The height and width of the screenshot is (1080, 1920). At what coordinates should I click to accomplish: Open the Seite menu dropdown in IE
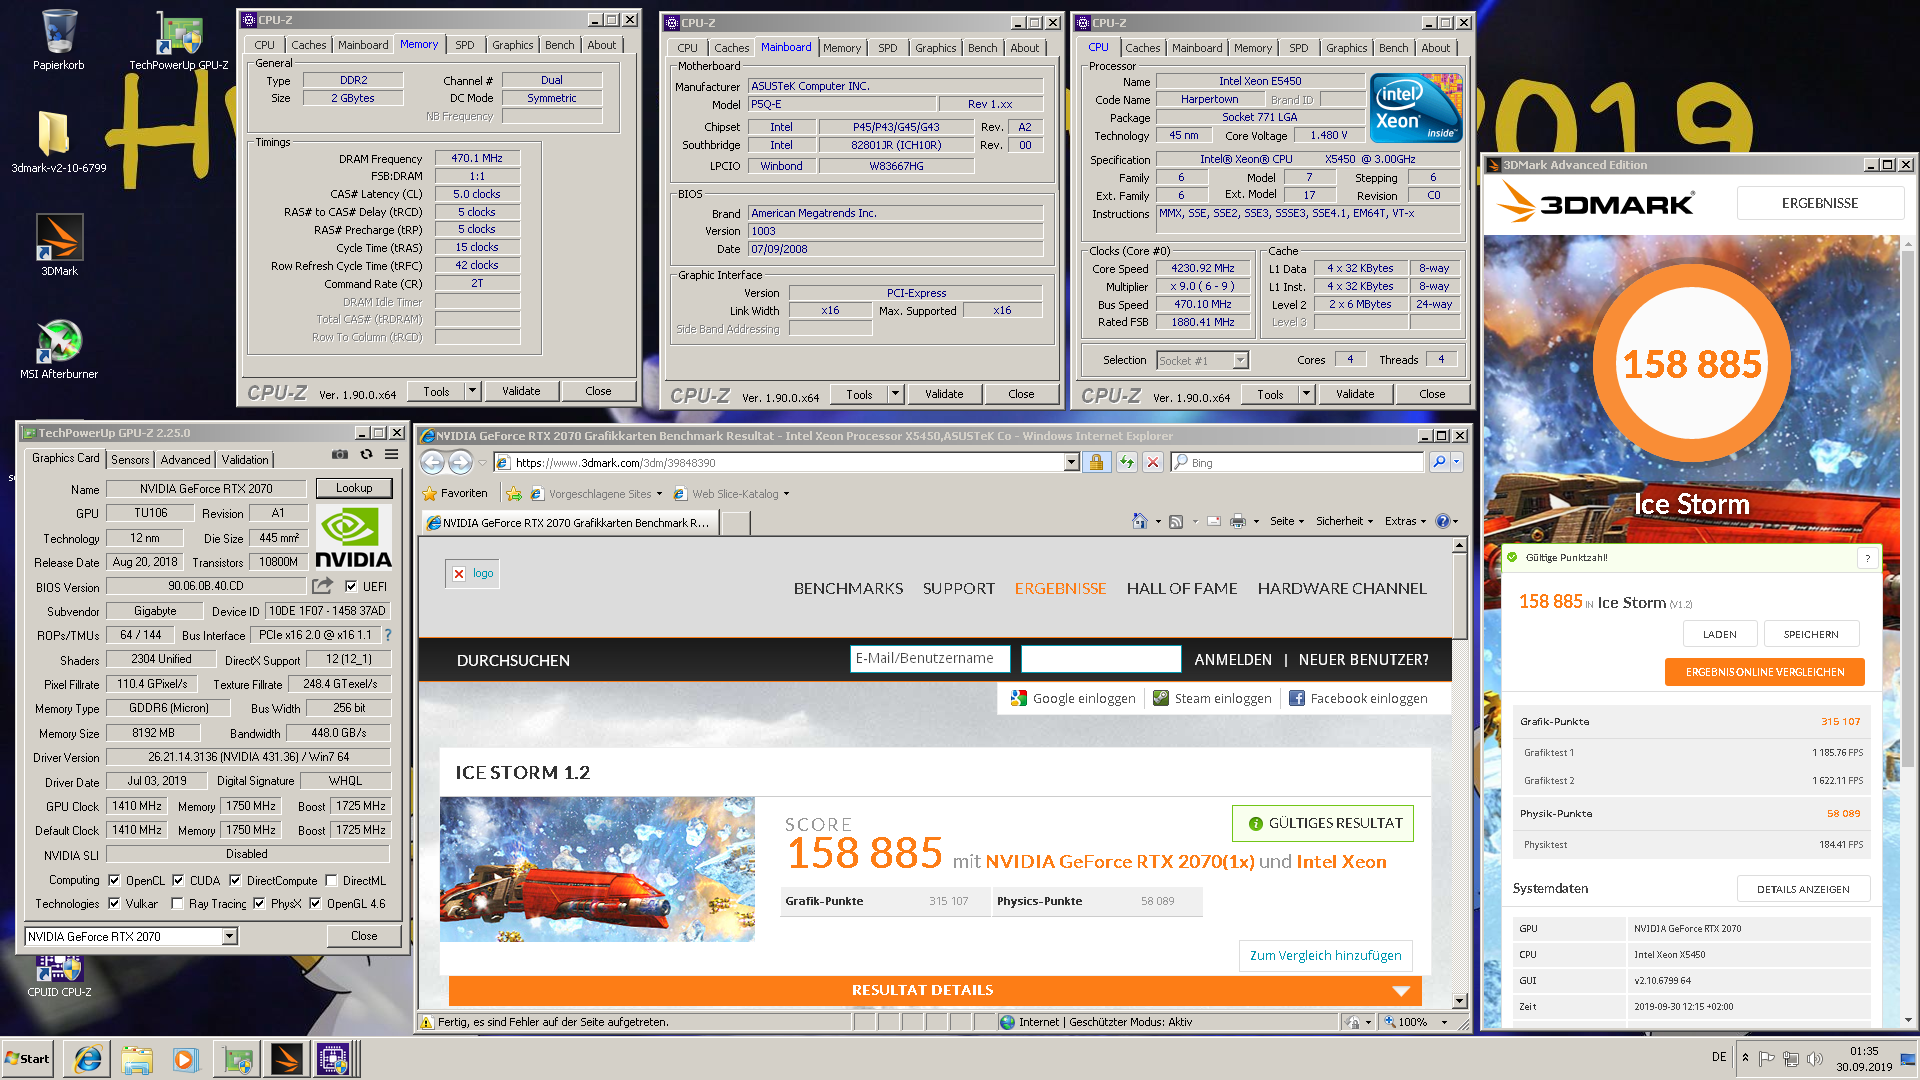tap(1287, 521)
